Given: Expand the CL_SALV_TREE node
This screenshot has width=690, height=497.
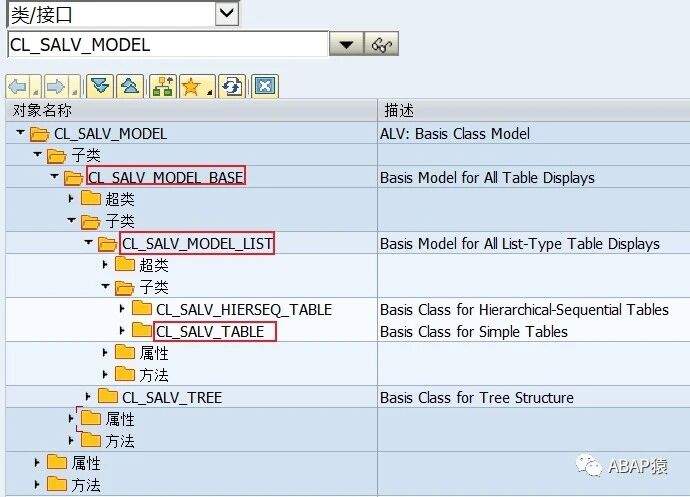Looking at the screenshot, I should click(x=88, y=397).
